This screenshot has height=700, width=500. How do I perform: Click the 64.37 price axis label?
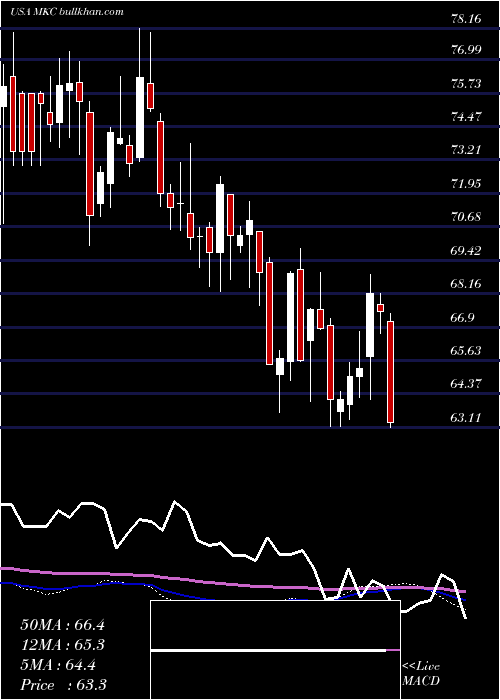467,384
